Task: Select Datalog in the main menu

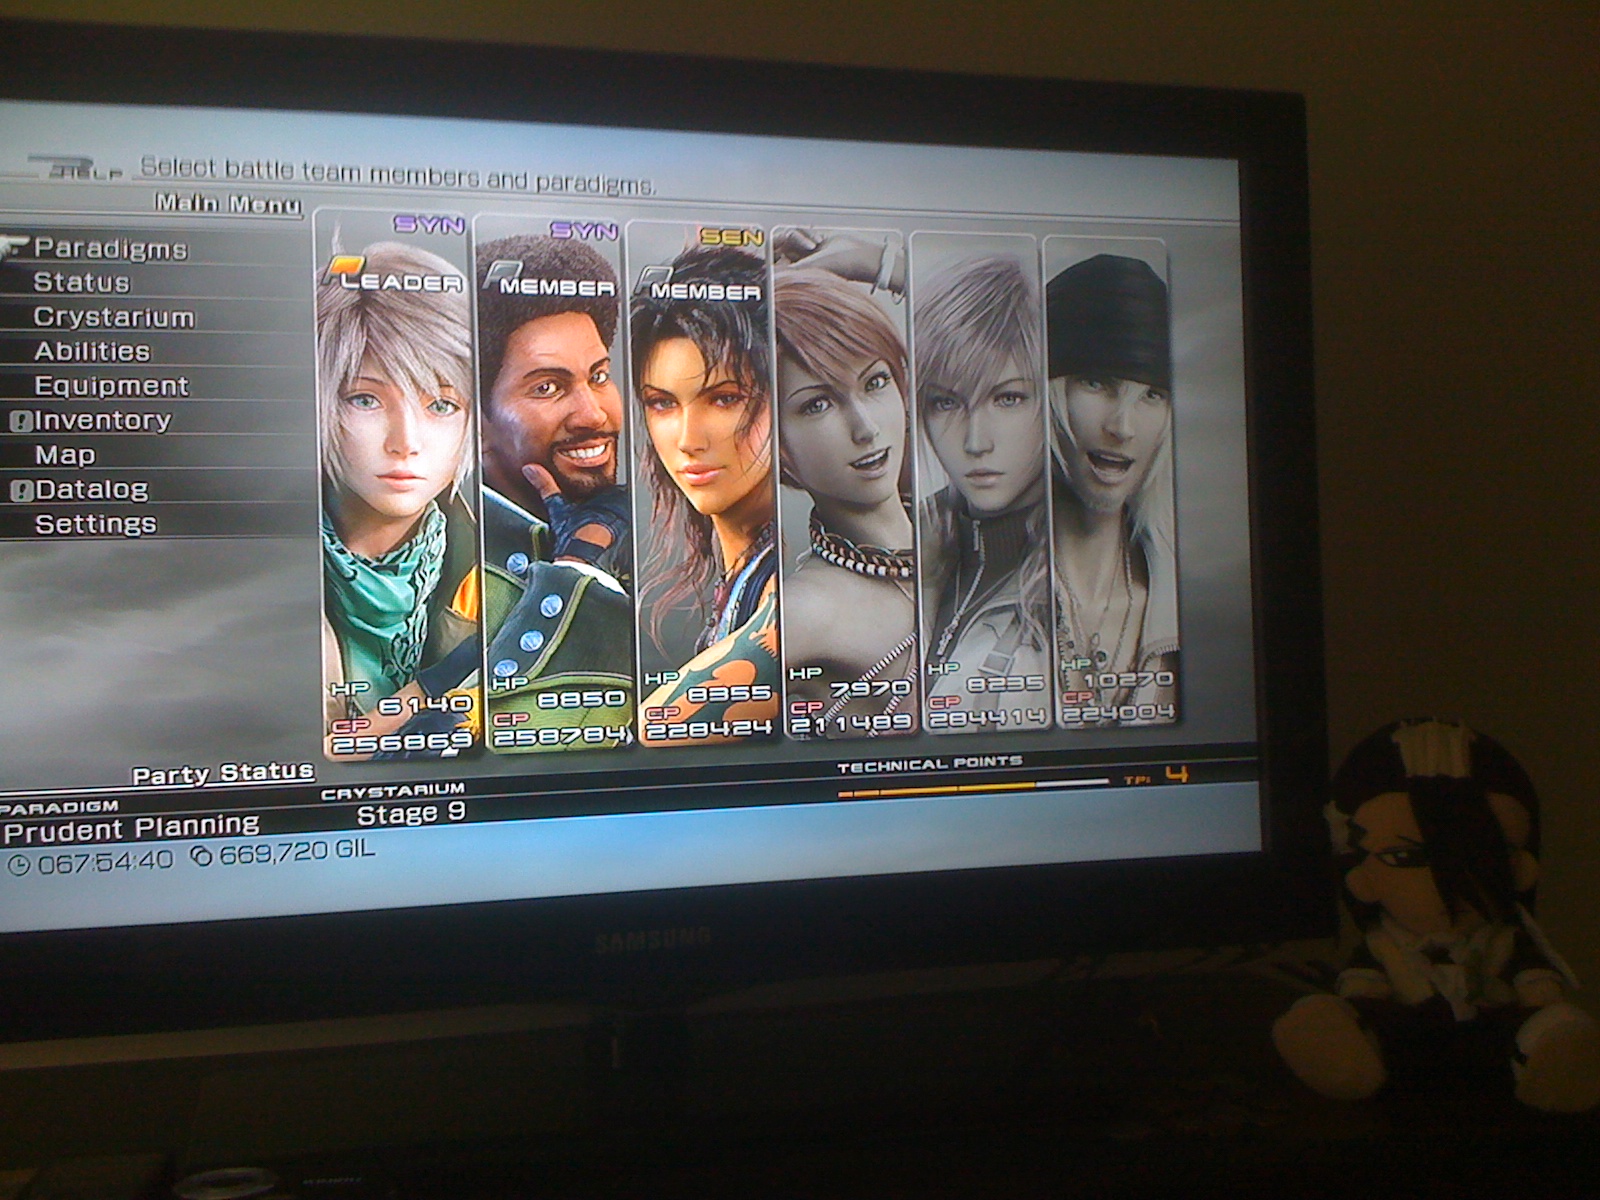Action: tap(92, 489)
